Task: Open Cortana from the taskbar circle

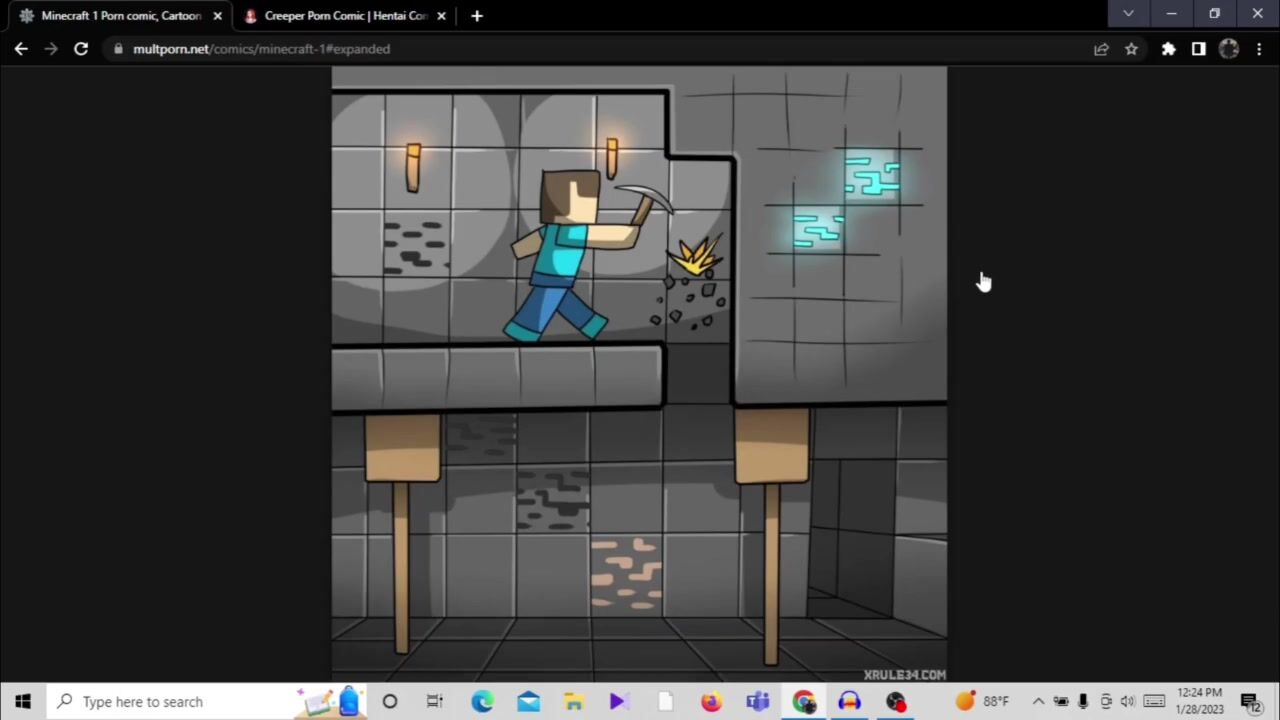Action: click(x=390, y=701)
